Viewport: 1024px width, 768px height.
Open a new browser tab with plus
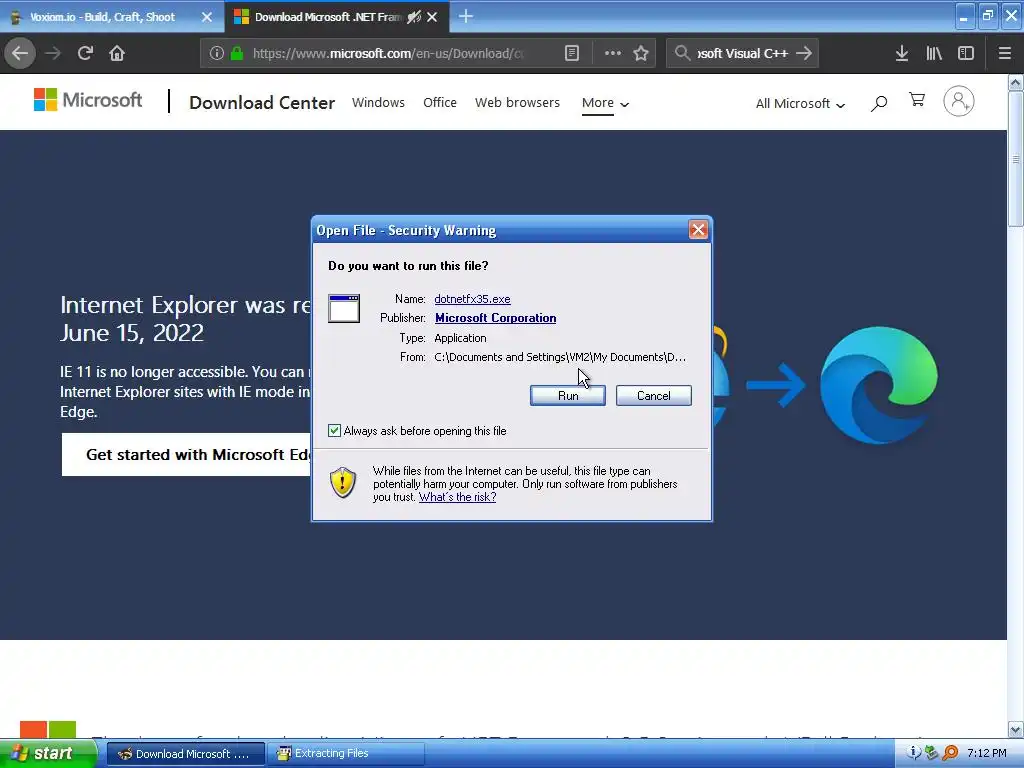[466, 16]
